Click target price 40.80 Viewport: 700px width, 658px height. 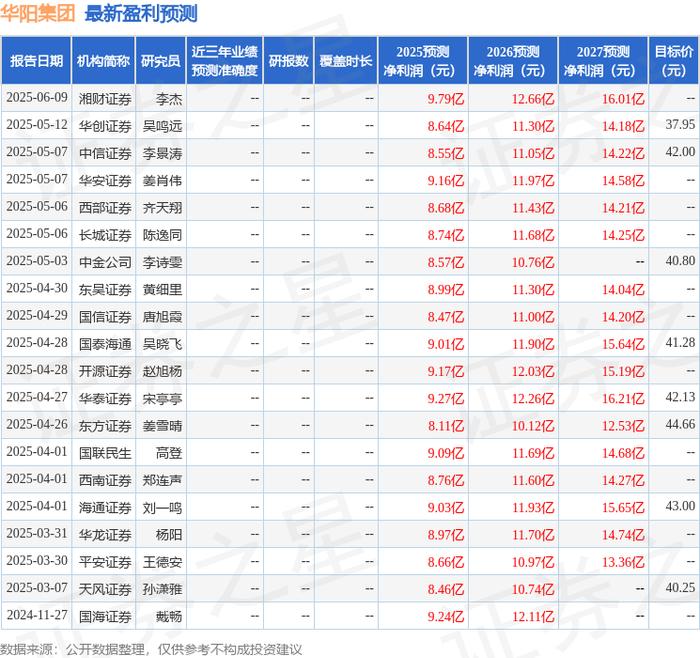[x=680, y=261]
